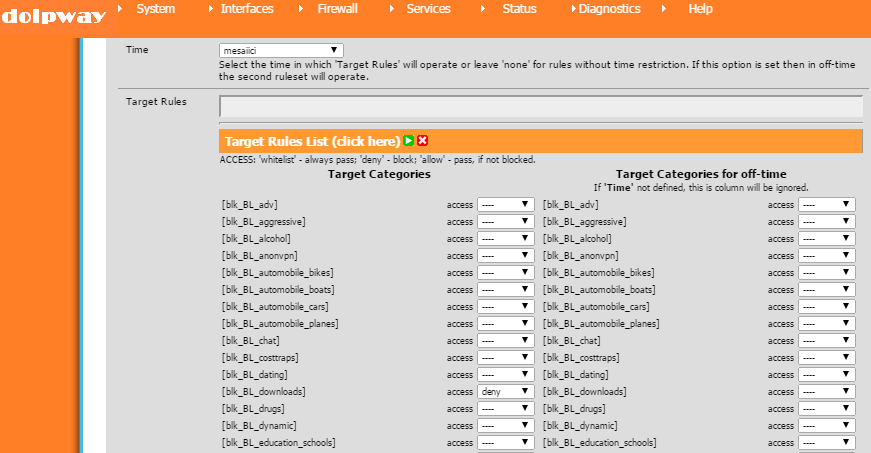This screenshot has width=871, height=453.
Task: Expand the Time dropdown showing mesaiici
Action: click(x=281, y=50)
